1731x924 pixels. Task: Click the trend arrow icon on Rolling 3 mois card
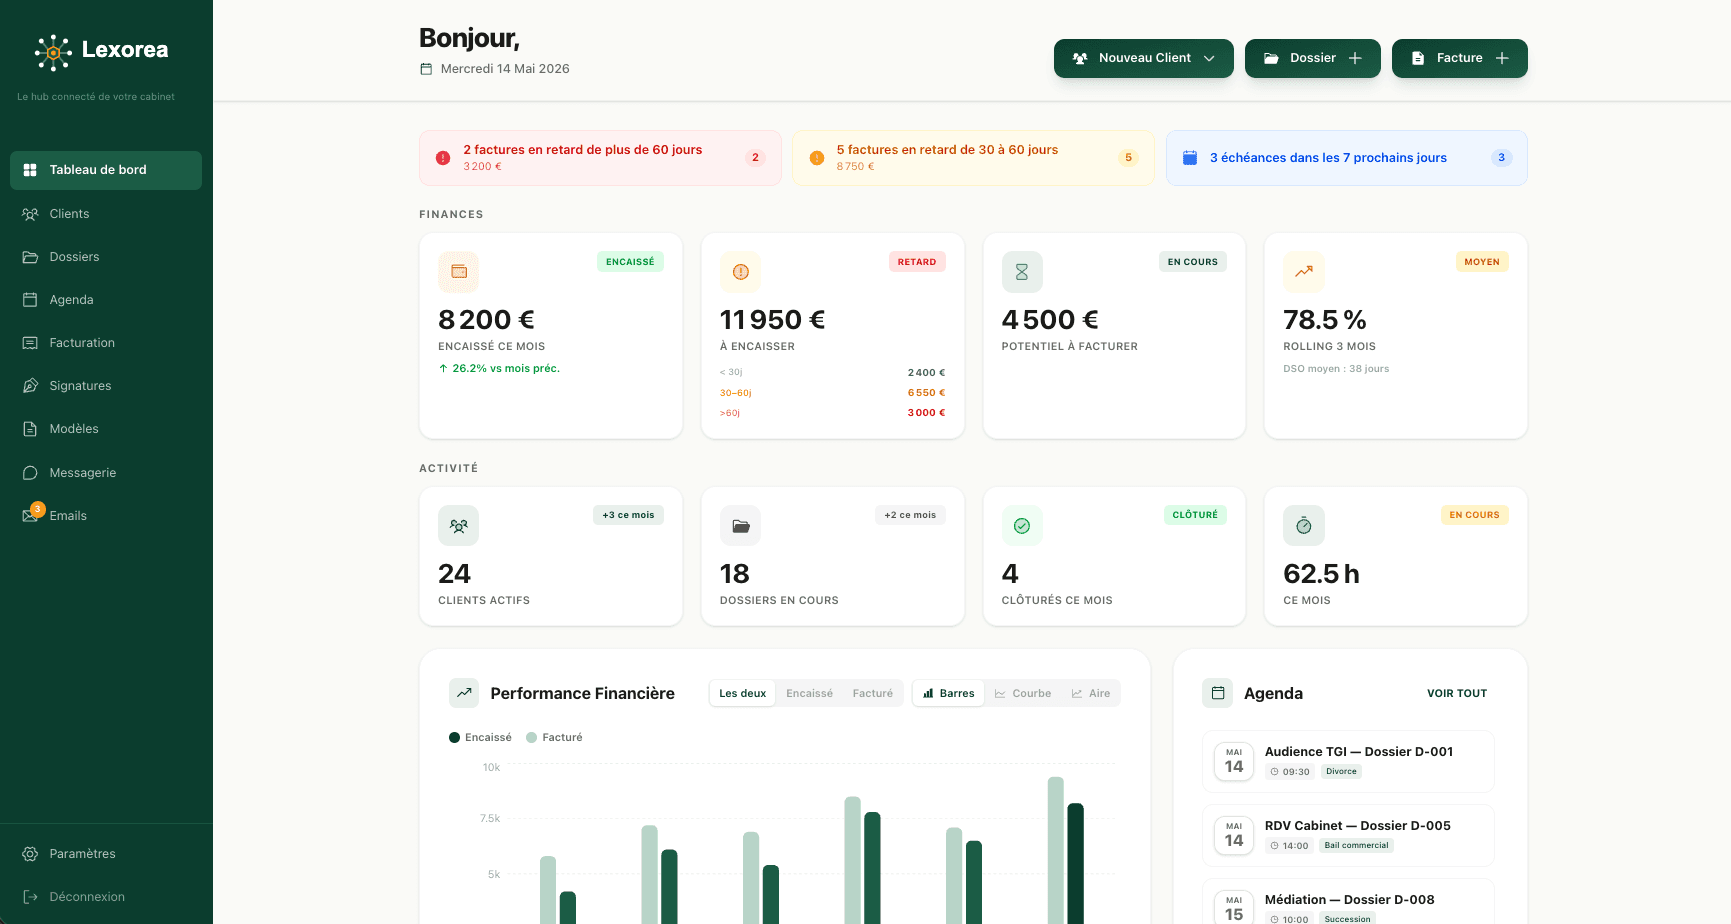1304,272
